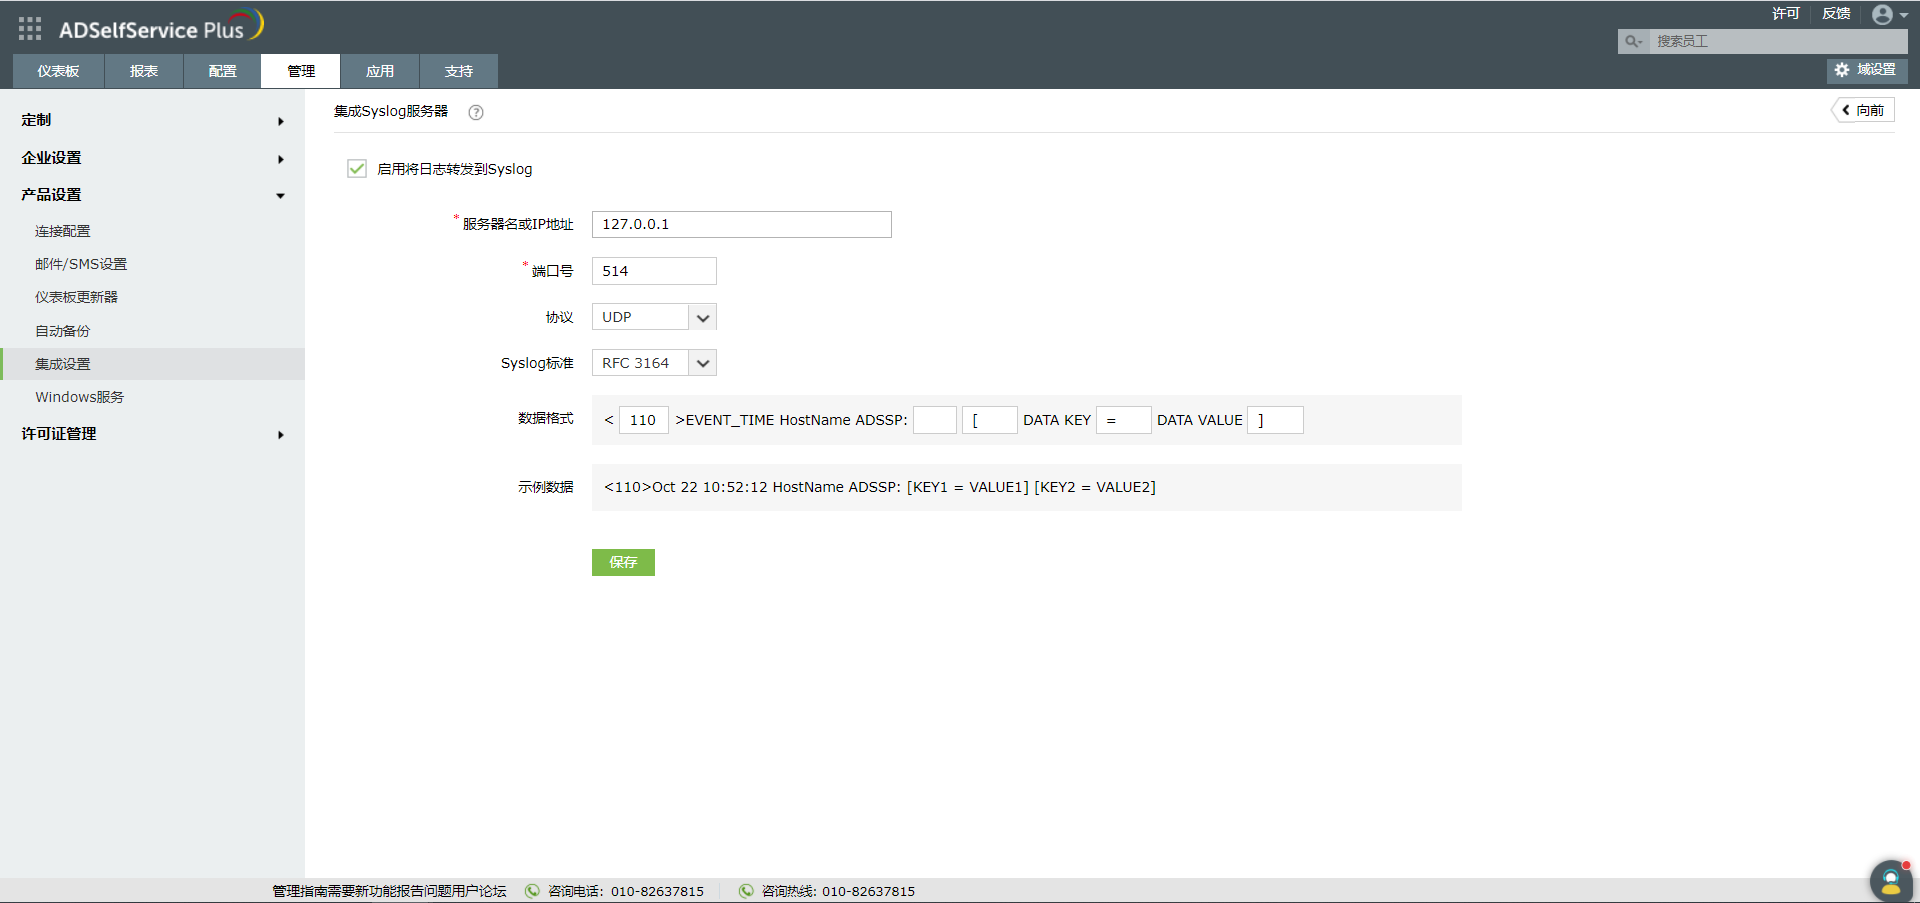Click the user account avatar icon
Screen dimensions: 1920x903
point(1884,14)
